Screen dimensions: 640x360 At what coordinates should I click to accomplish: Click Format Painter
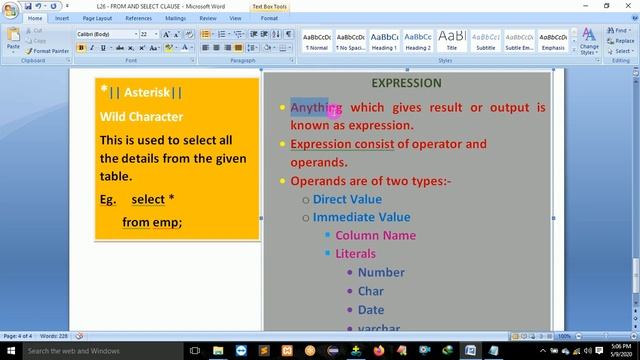point(47,51)
